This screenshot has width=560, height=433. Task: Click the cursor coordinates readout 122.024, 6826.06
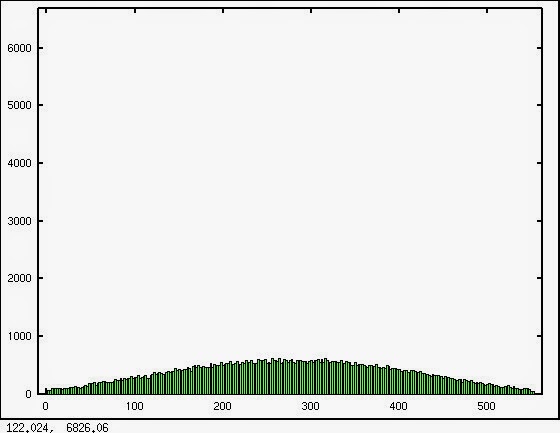(58, 428)
